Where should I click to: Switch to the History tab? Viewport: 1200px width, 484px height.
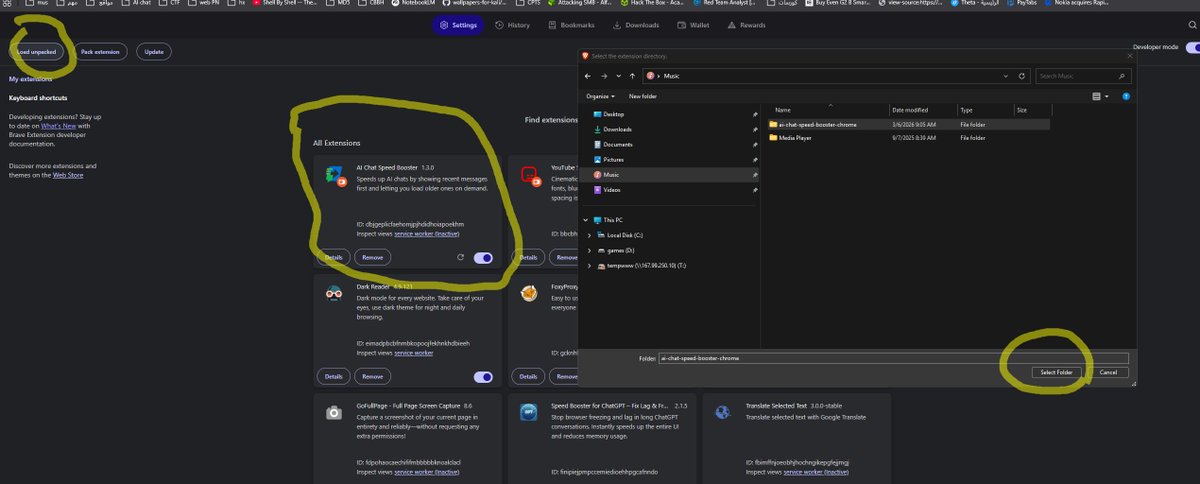click(x=513, y=25)
